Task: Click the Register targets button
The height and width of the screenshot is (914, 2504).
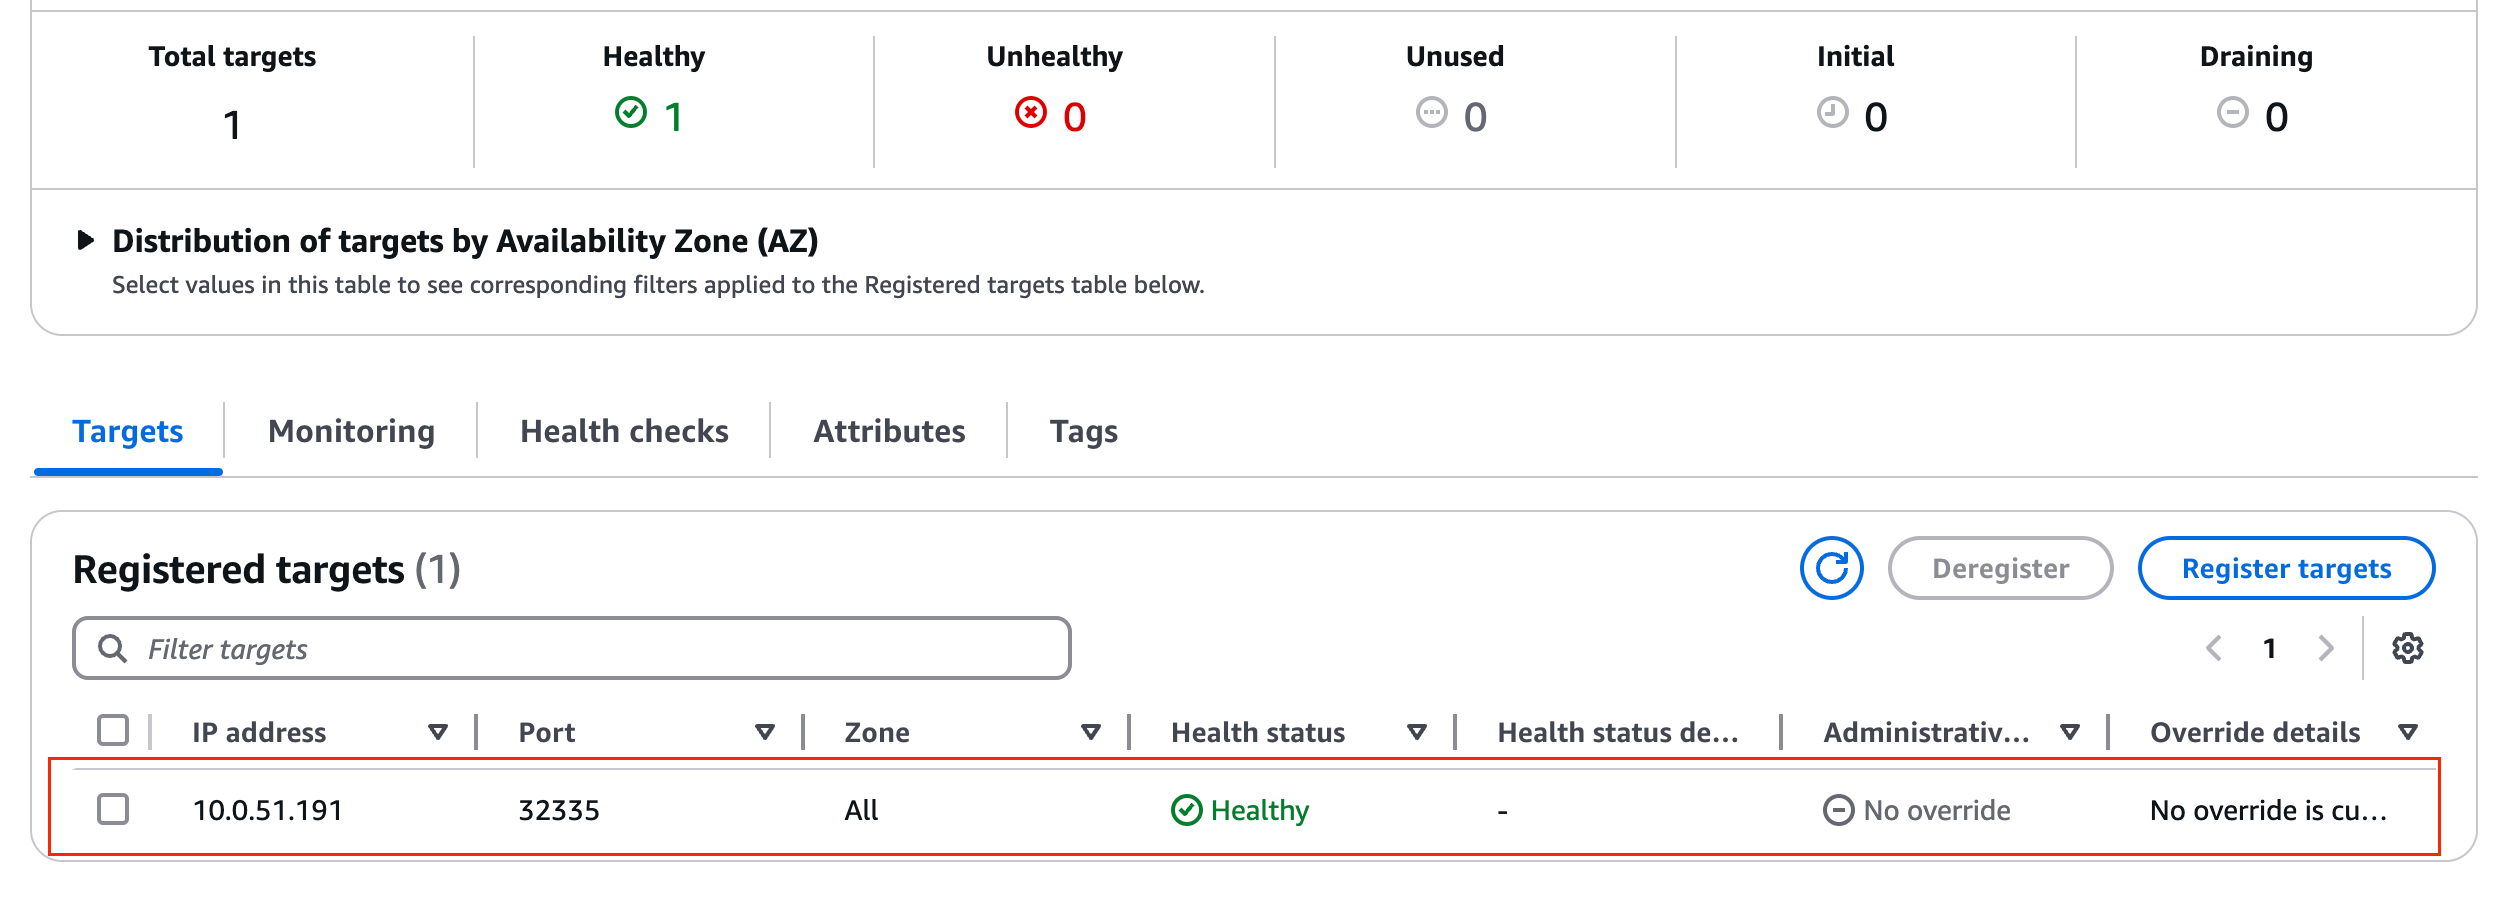Action: 2286,568
